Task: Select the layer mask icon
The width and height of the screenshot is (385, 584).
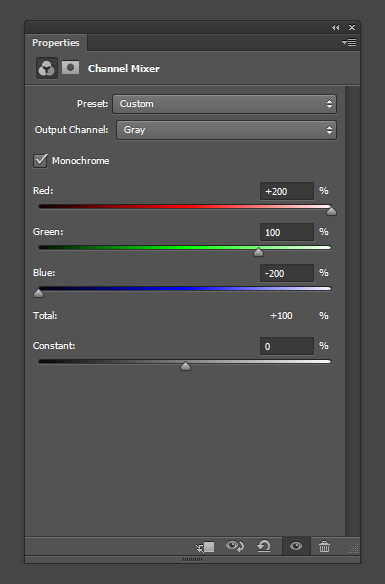Action: coord(70,68)
